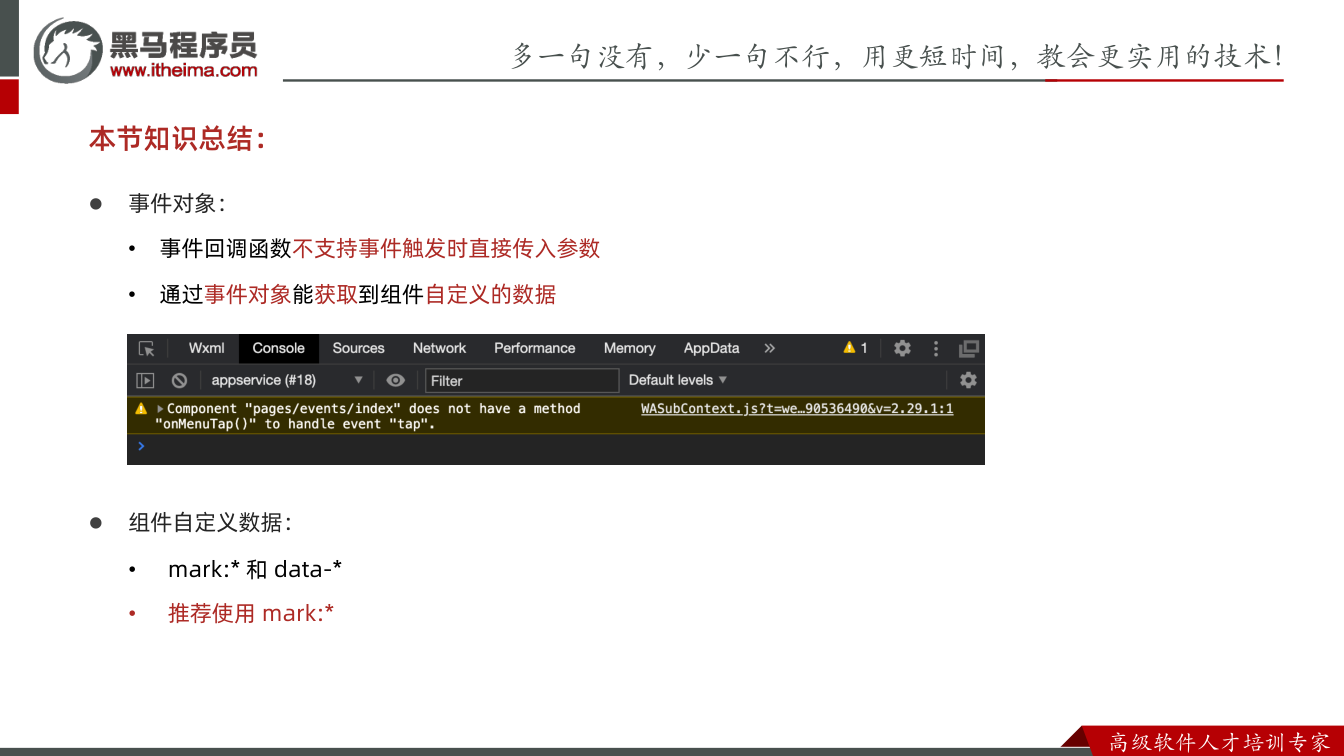Activate the element inspector arrow icon
The width and height of the screenshot is (1344, 756).
point(147,349)
